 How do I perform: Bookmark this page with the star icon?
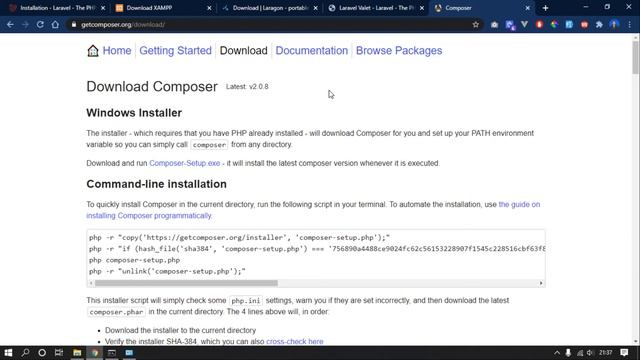[x=476, y=24]
